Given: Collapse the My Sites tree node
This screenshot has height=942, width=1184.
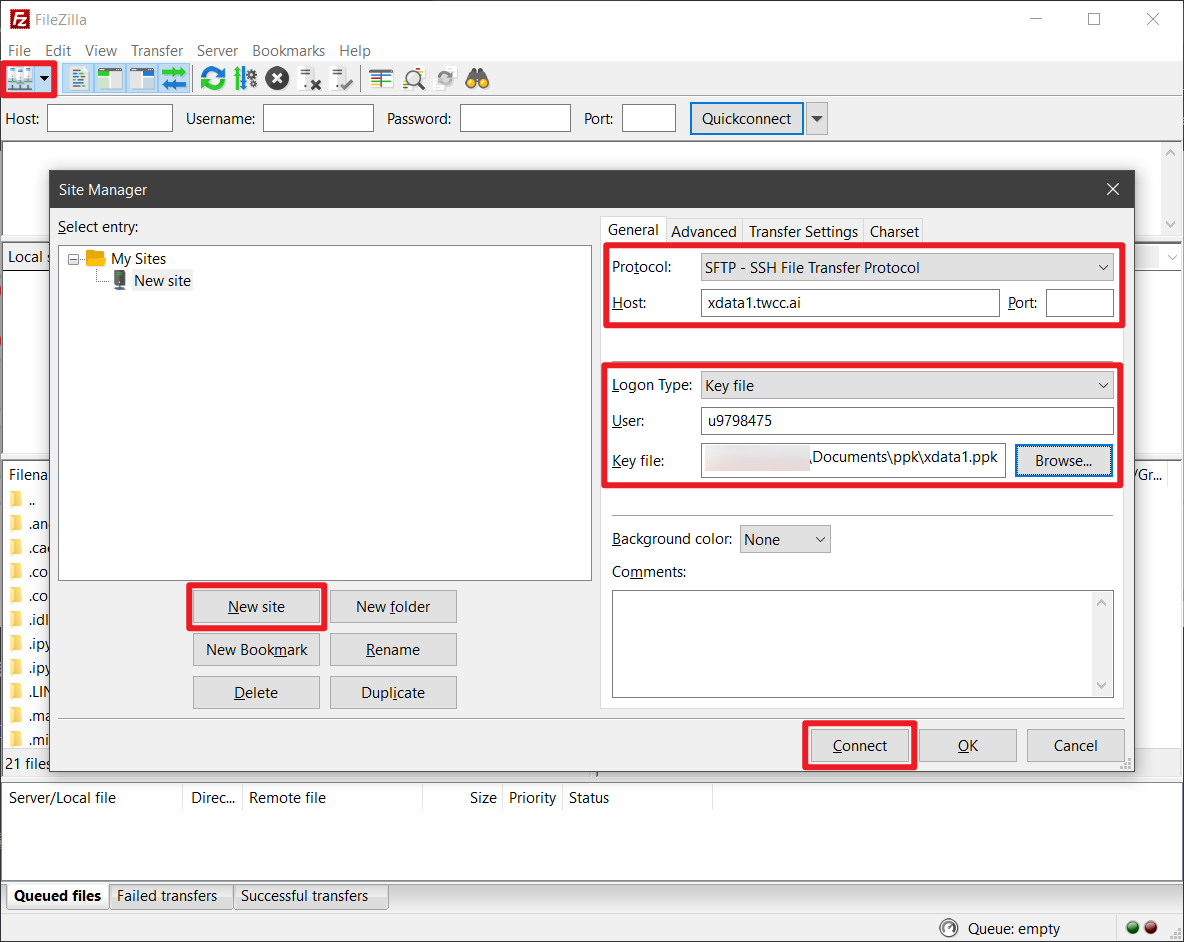Looking at the screenshot, I should pos(73,259).
